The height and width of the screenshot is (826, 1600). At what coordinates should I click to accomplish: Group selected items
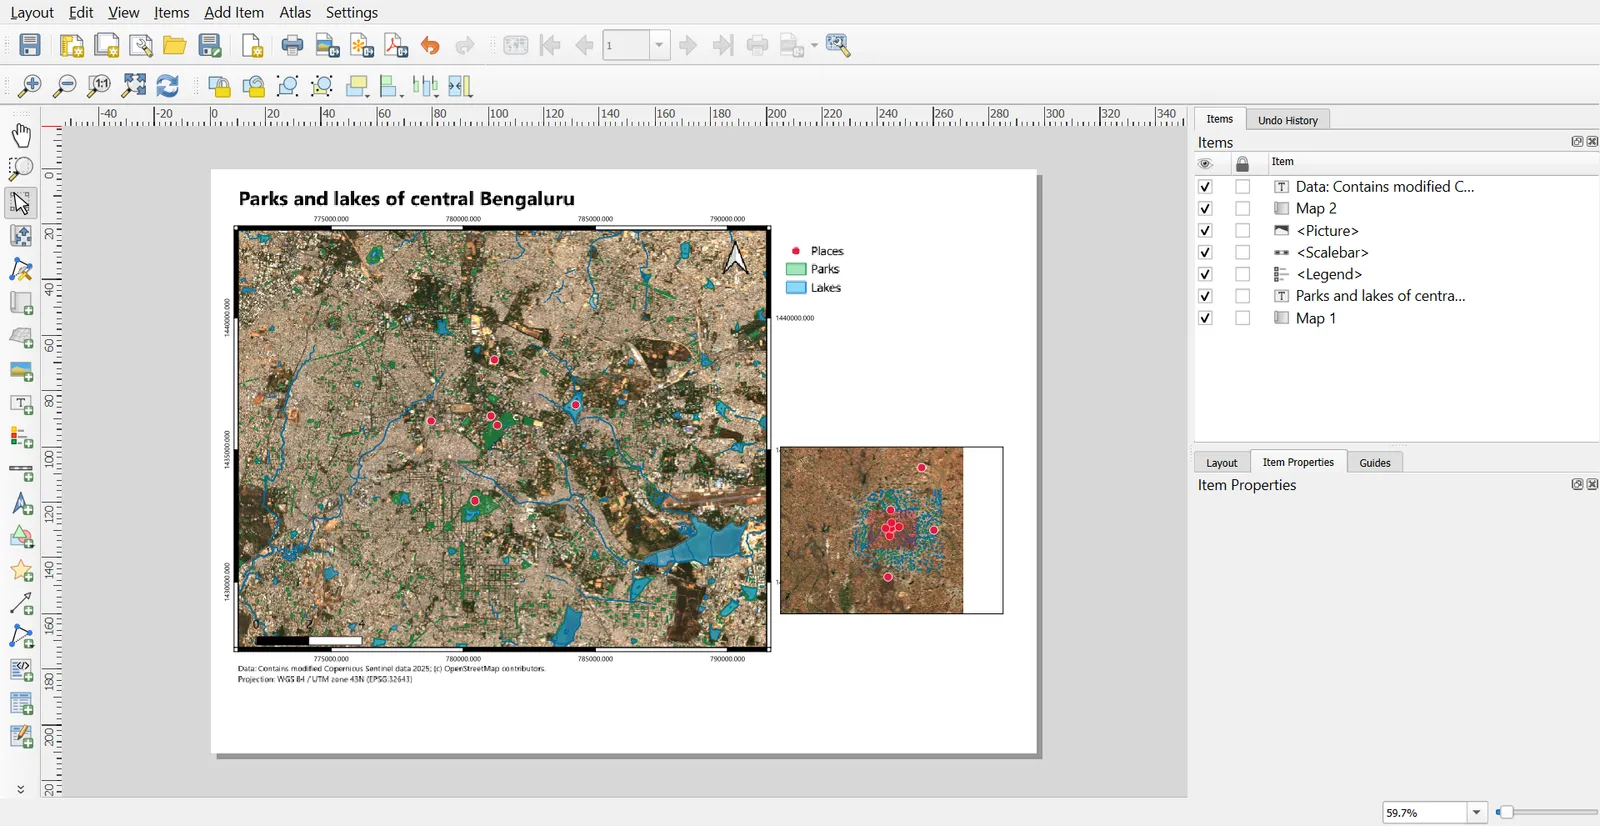(288, 86)
